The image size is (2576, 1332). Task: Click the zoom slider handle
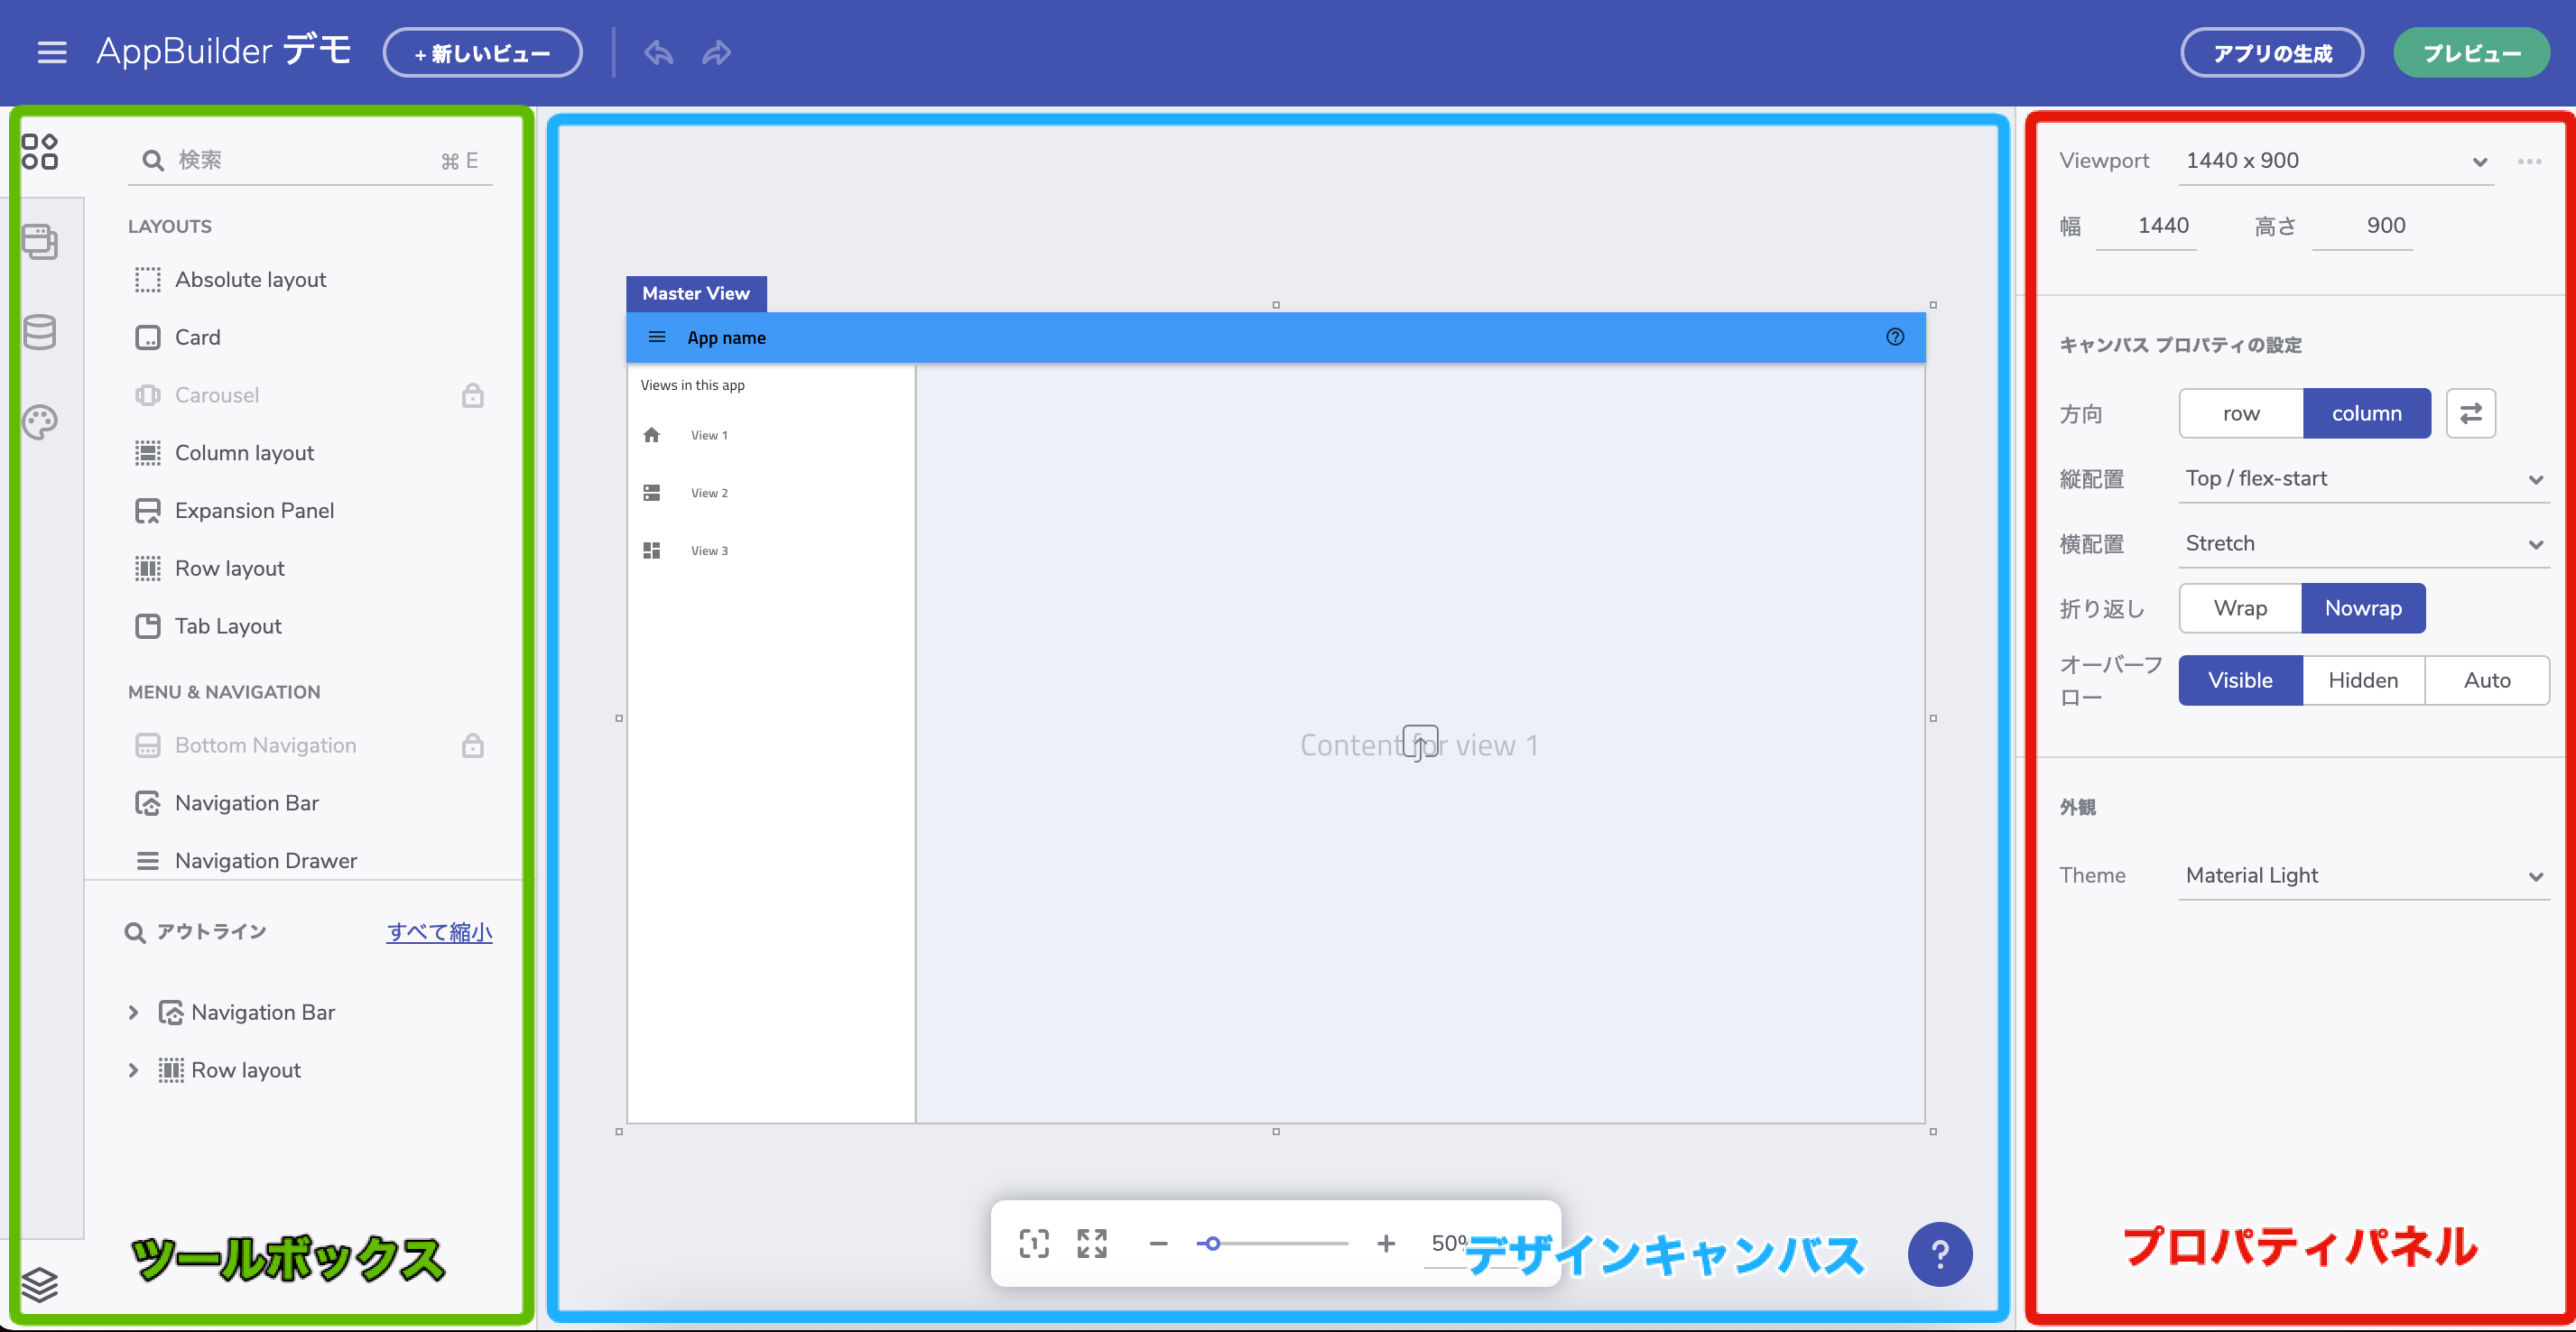pos(1213,1243)
